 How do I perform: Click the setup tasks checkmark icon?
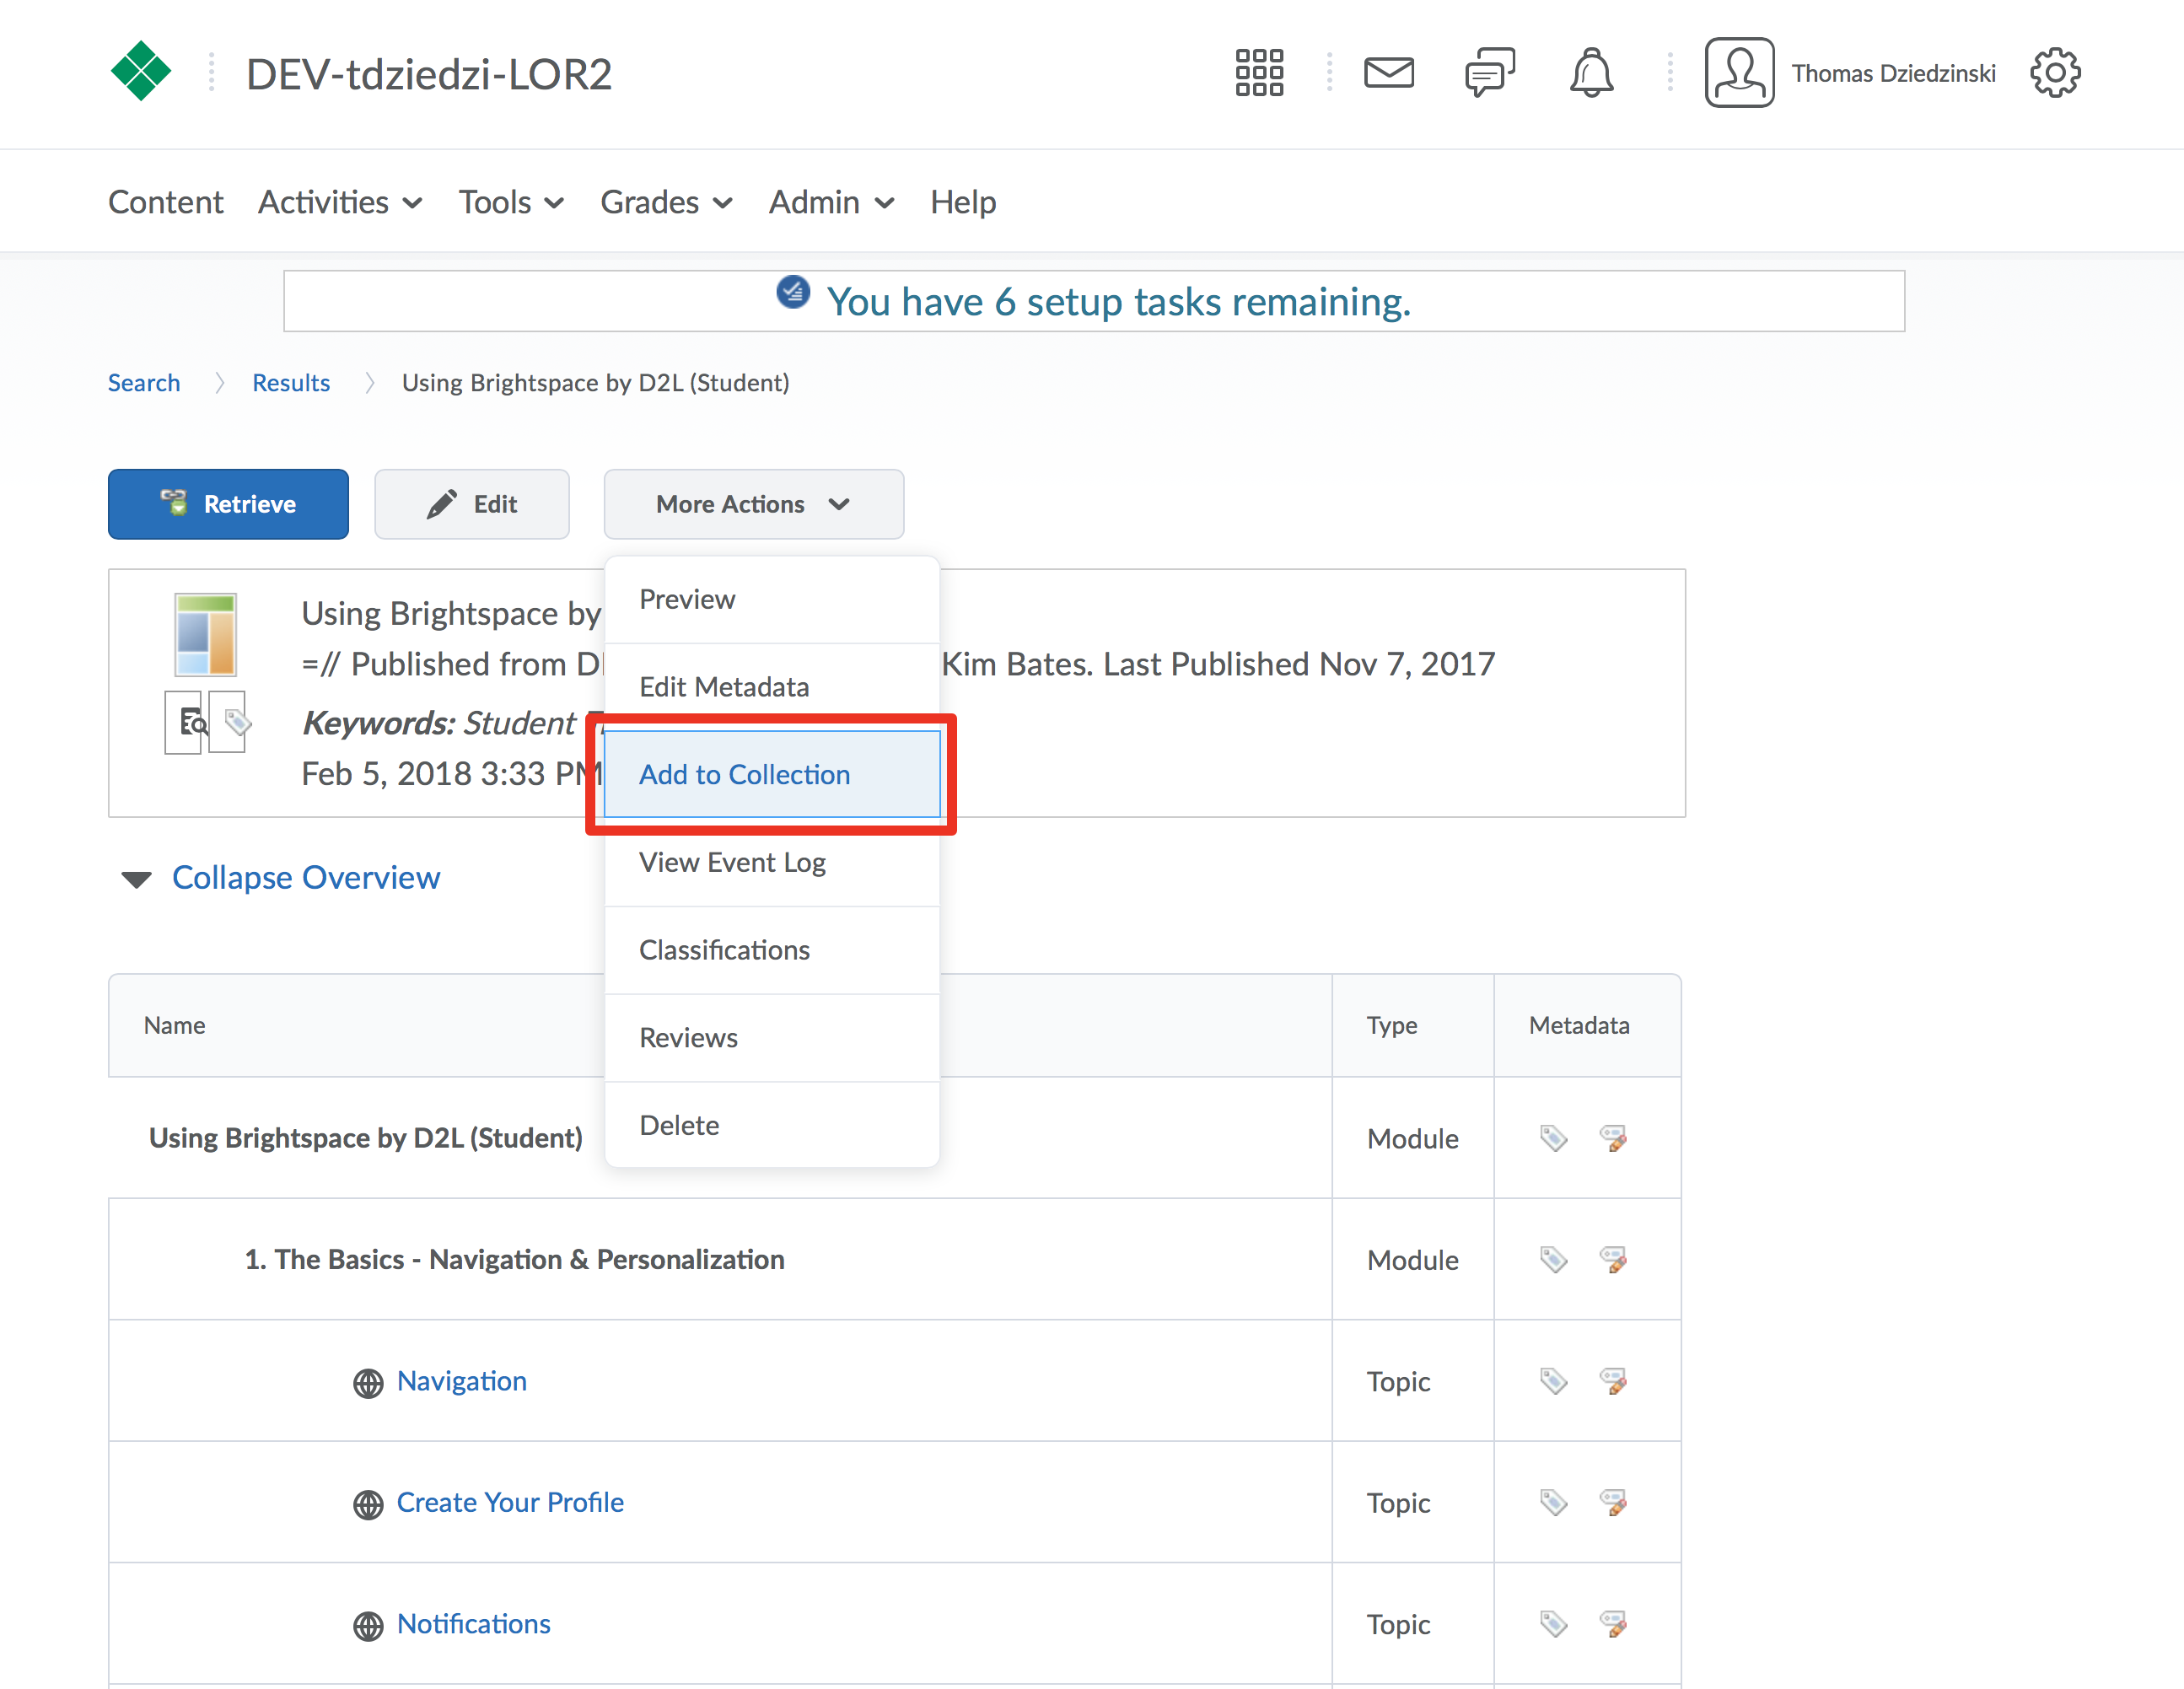pos(793,292)
